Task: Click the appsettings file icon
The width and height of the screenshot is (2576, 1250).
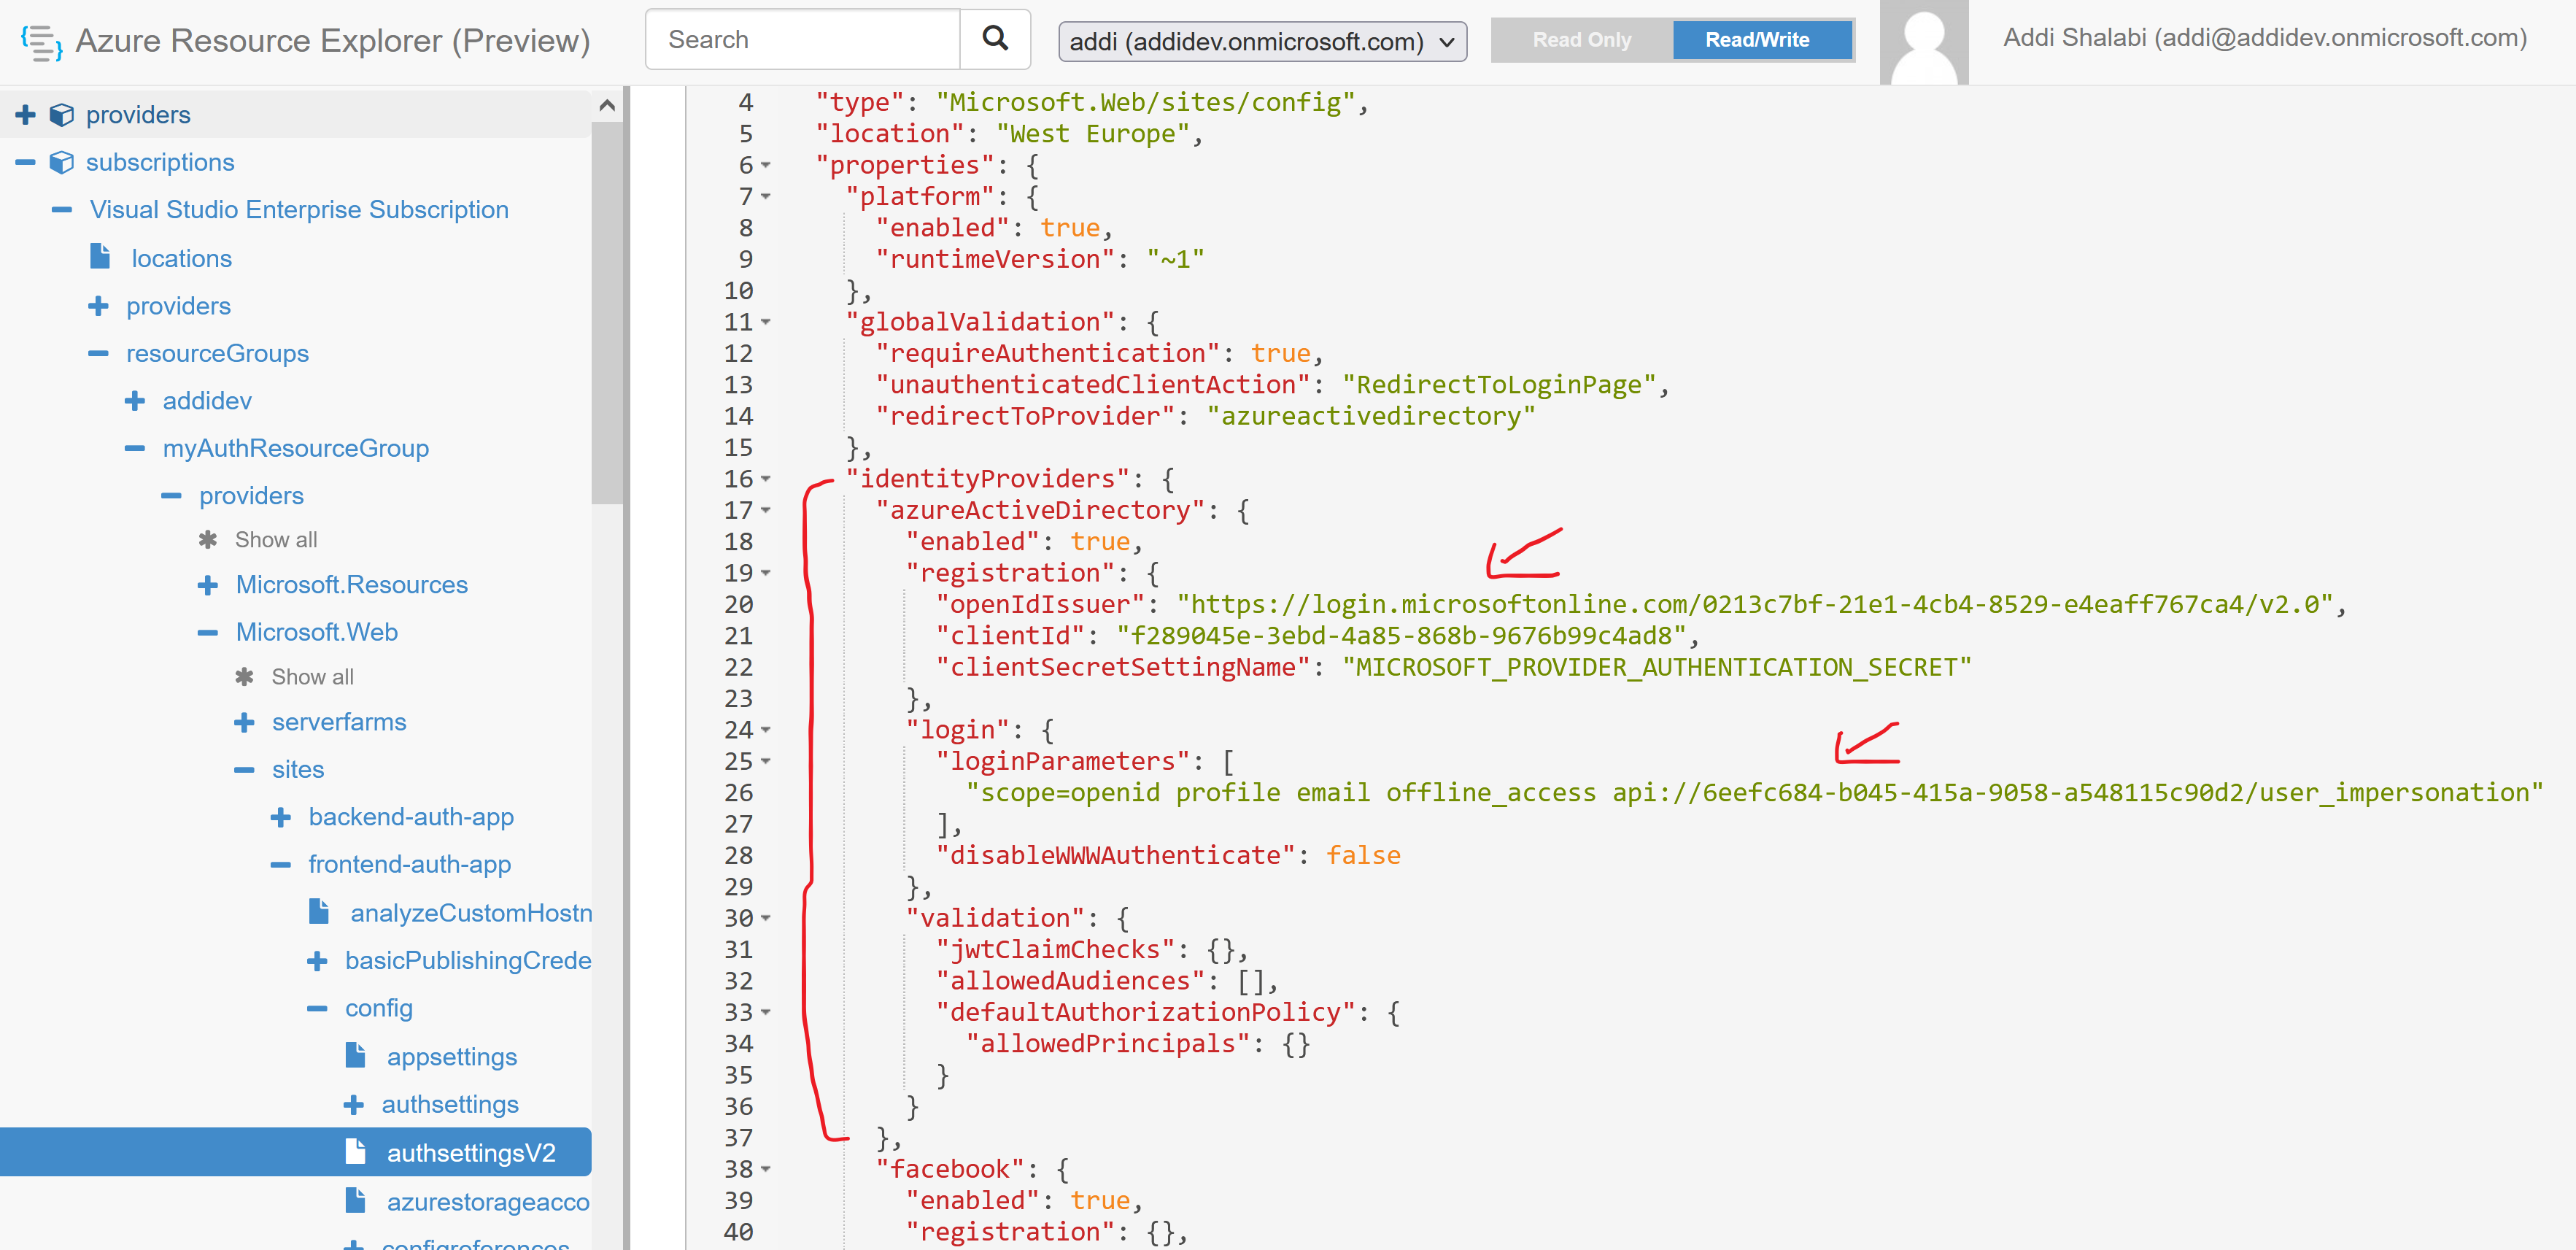Action: (356, 1055)
